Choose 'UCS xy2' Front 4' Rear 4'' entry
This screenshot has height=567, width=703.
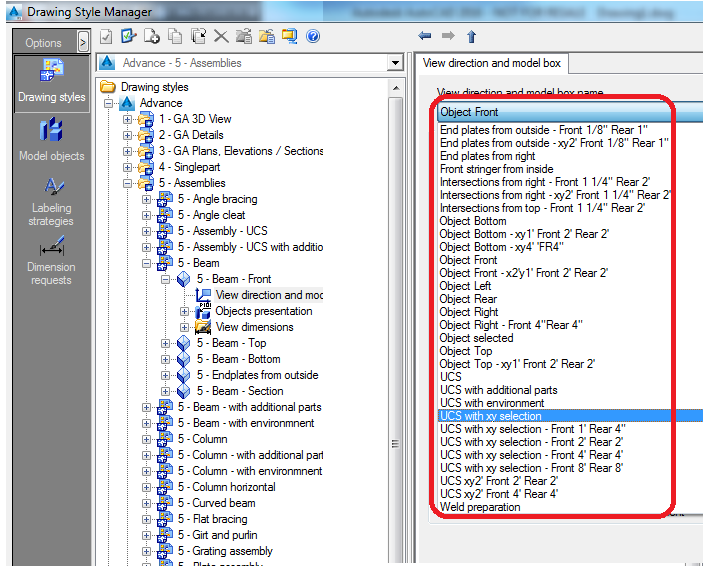[x=499, y=494]
